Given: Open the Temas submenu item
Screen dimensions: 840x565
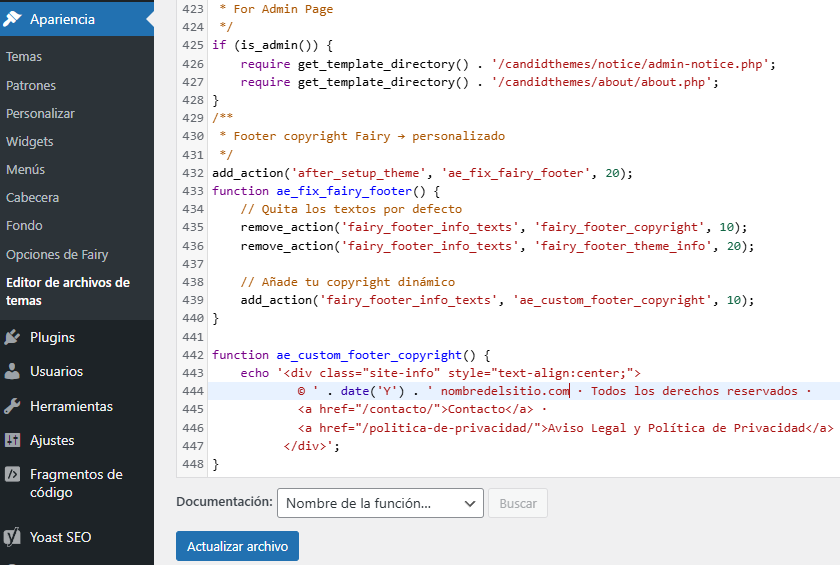Looking at the screenshot, I should point(24,57).
